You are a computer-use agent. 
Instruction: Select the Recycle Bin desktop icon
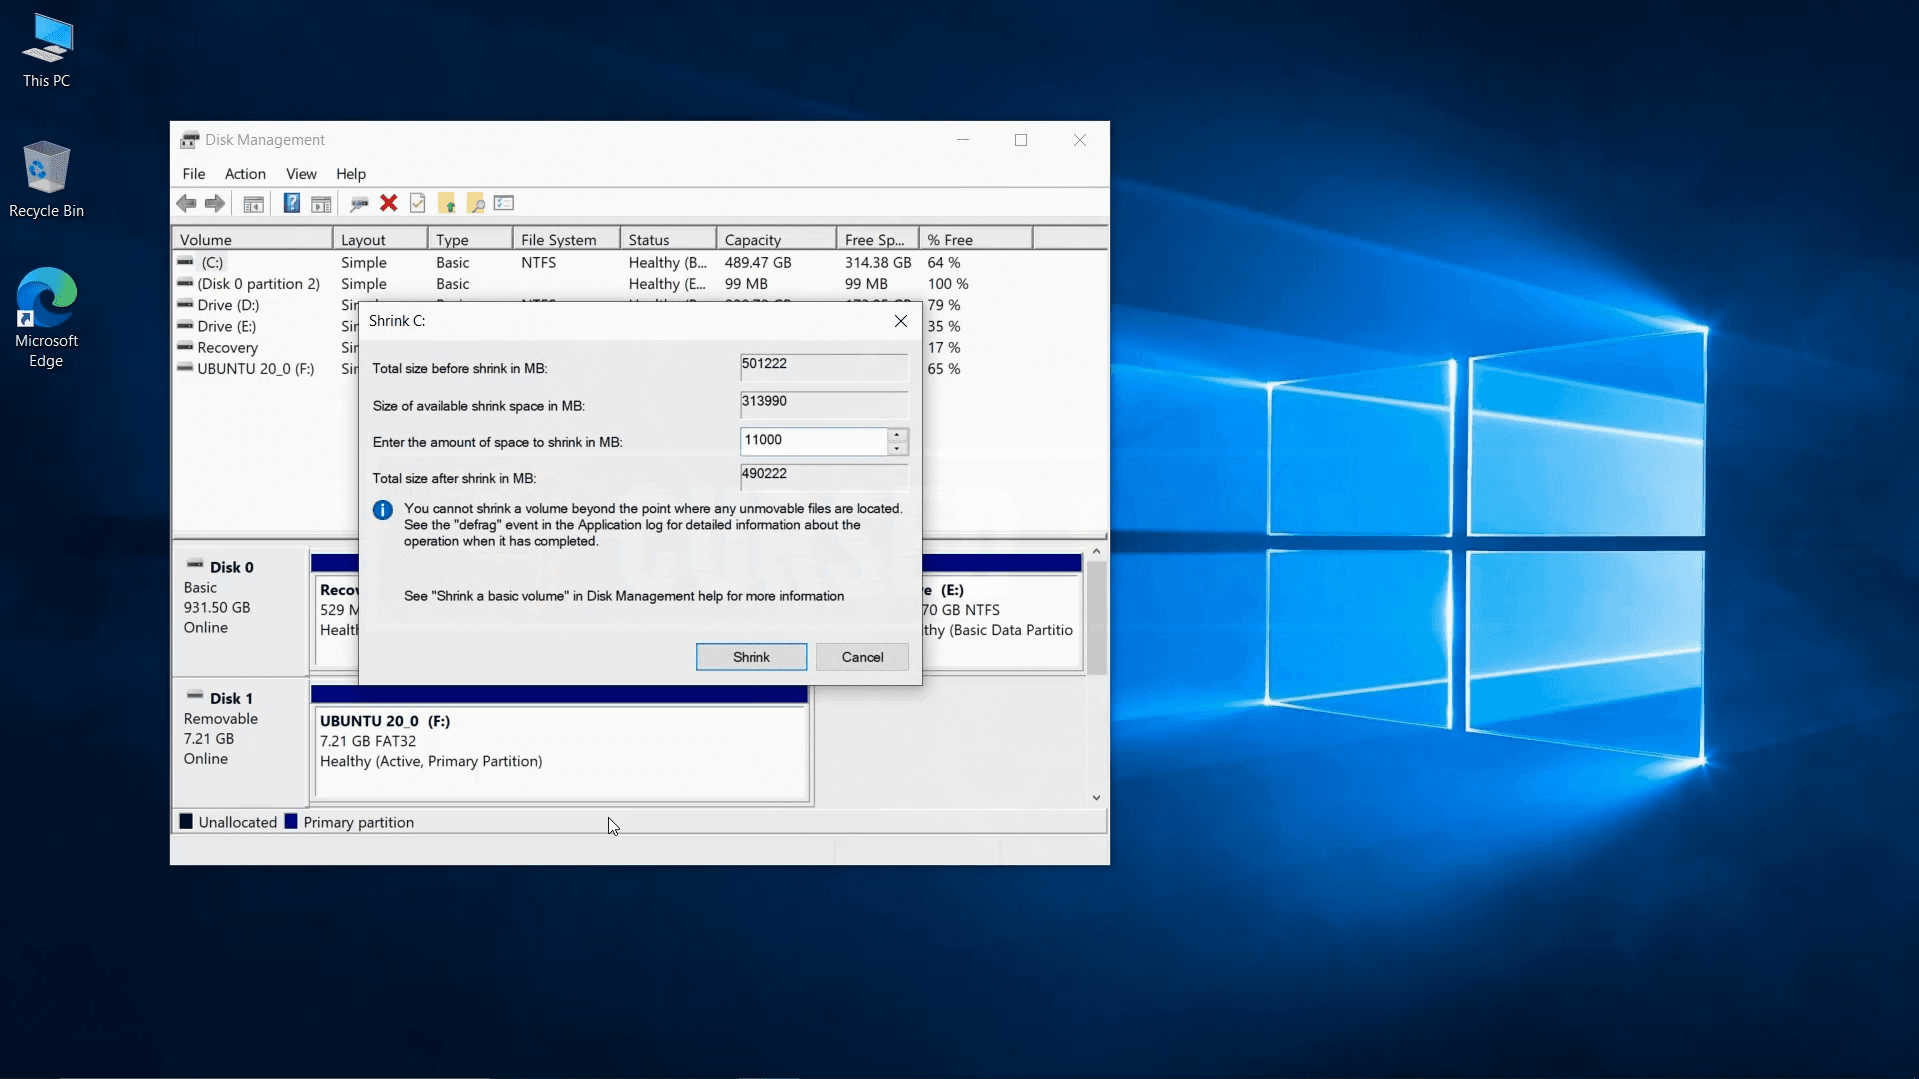click(46, 180)
